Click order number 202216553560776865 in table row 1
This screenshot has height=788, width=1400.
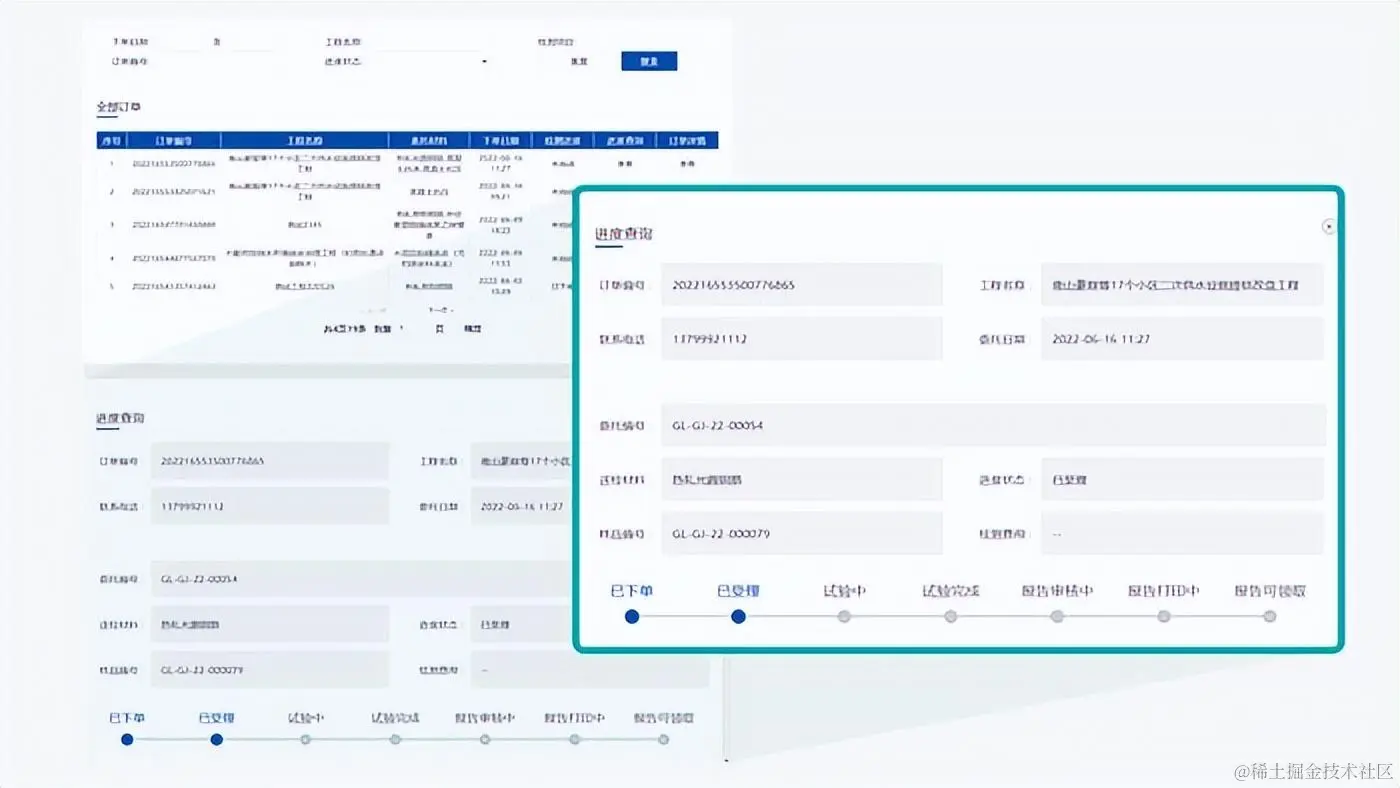[x=174, y=163]
